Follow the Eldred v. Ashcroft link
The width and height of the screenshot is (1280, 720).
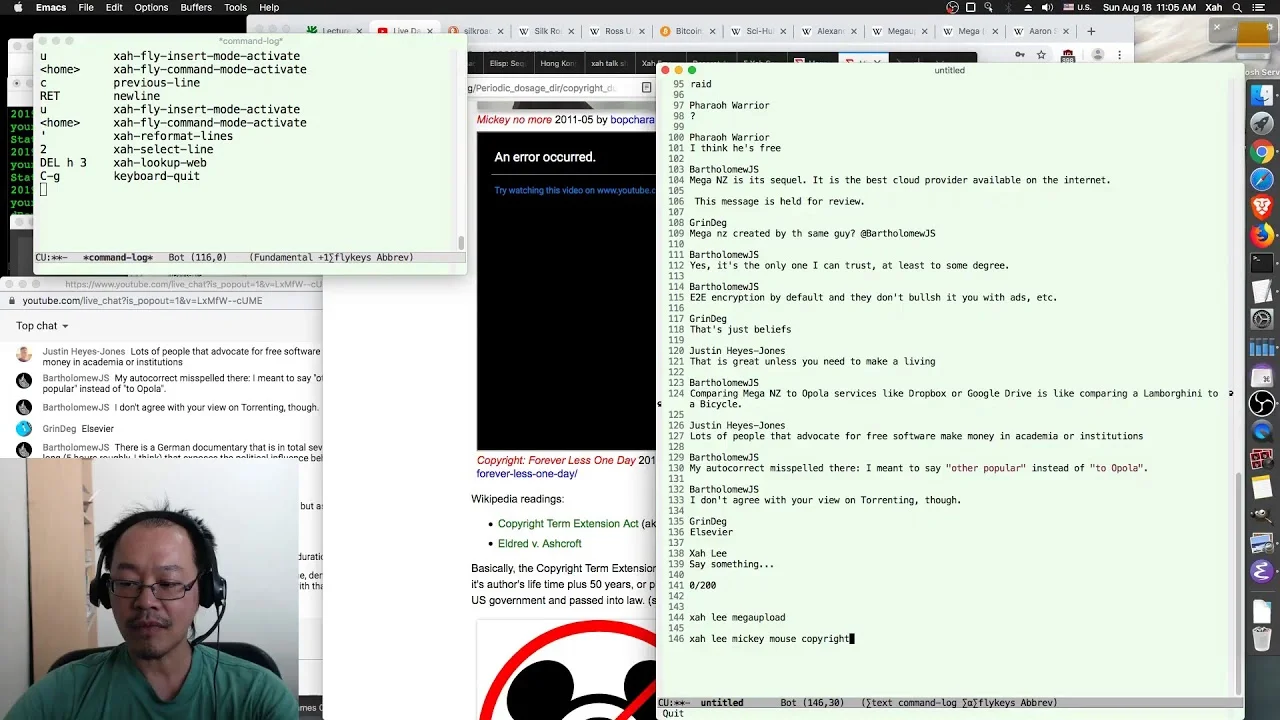tap(540, 544)
